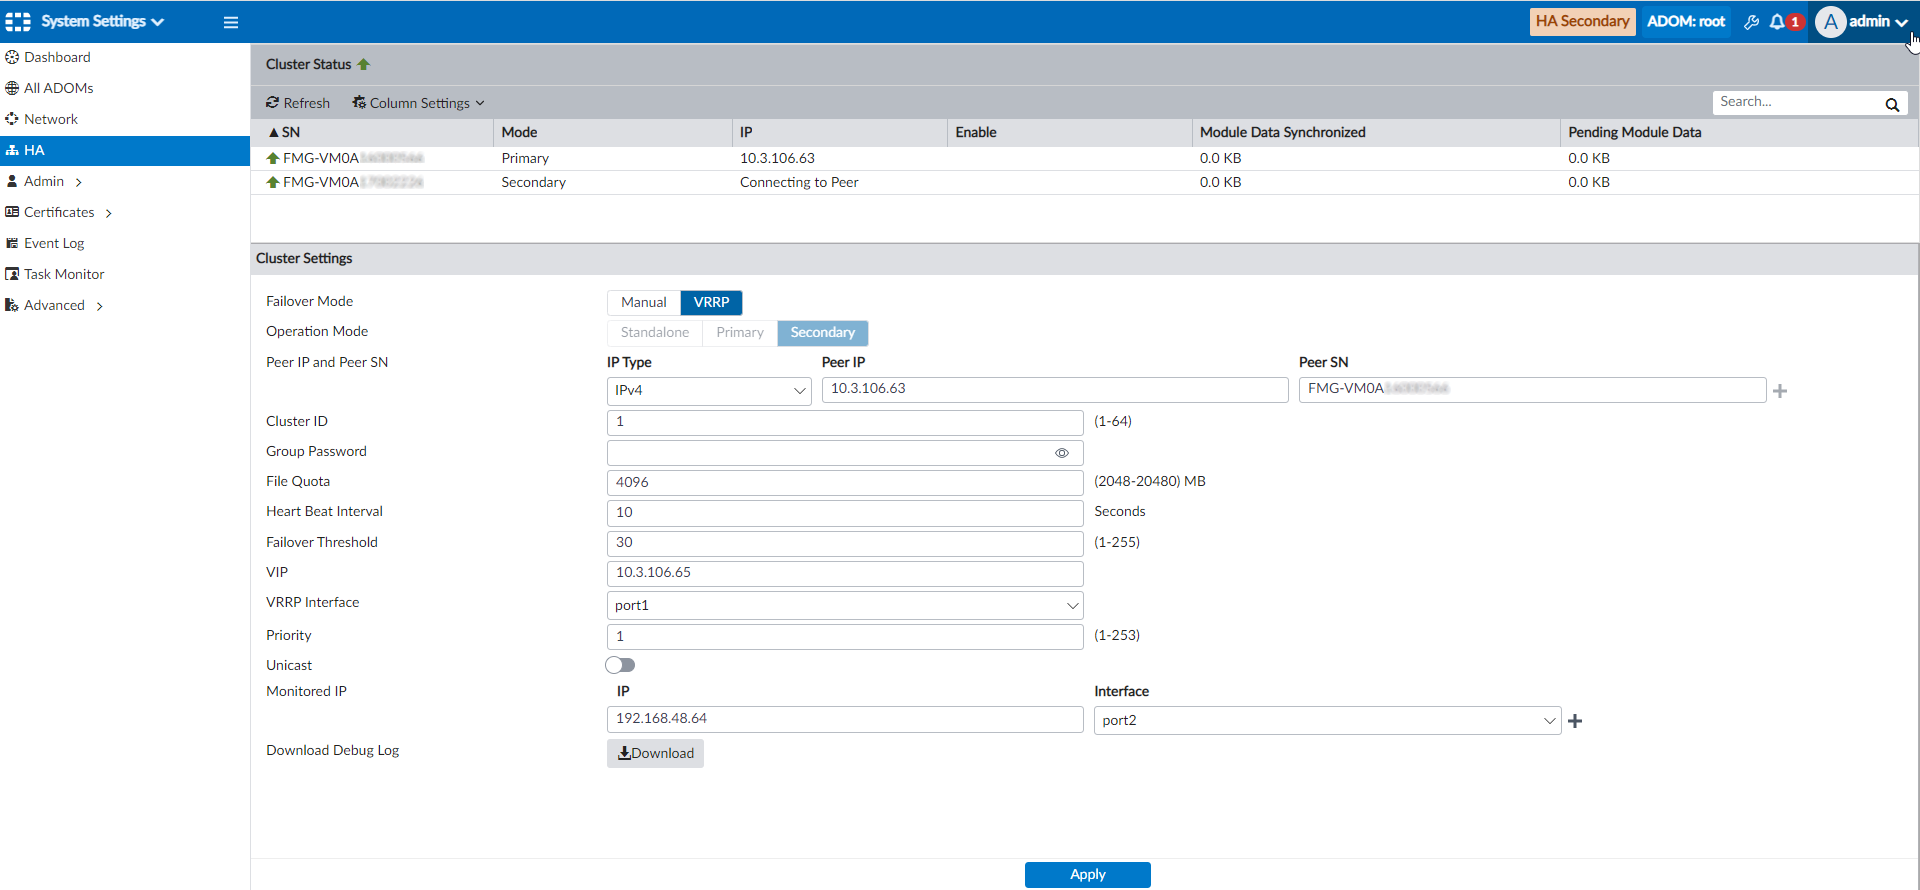Click the wrench tools icon in header
This screenshot has height=890, width=1920.
coord(1751,22)
